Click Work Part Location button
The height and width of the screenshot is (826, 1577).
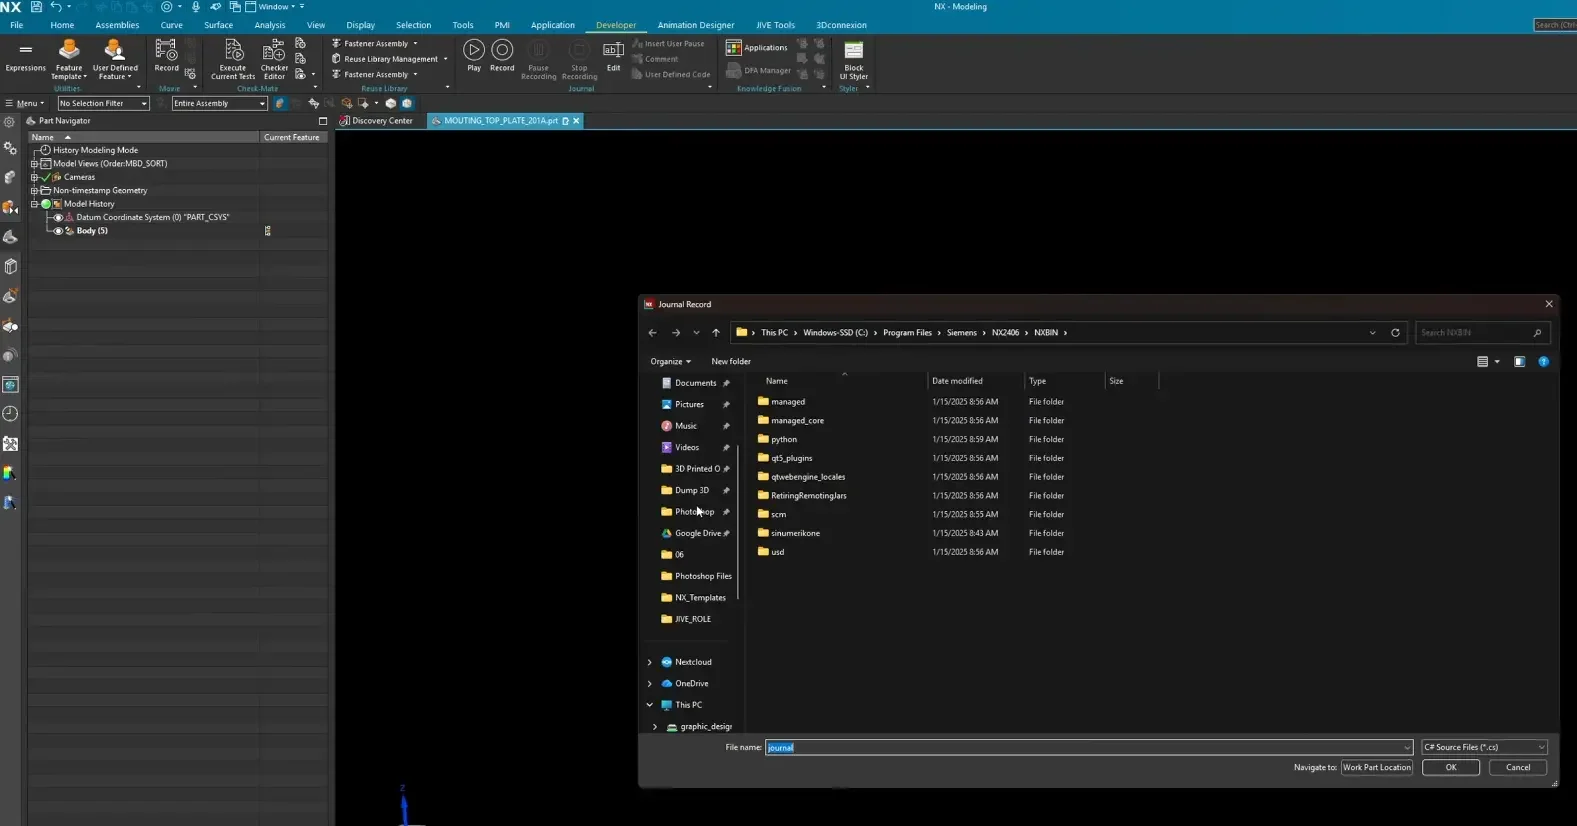click(1377, 767)
